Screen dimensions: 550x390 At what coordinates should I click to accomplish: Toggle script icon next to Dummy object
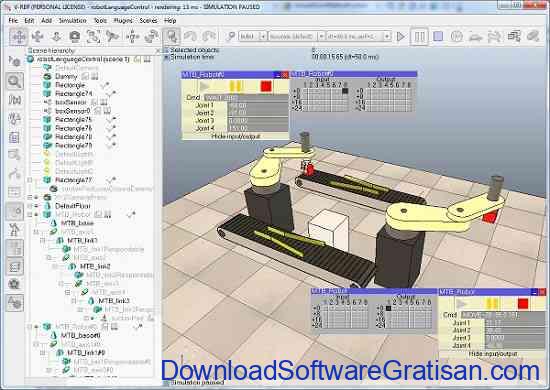[85, 76]
